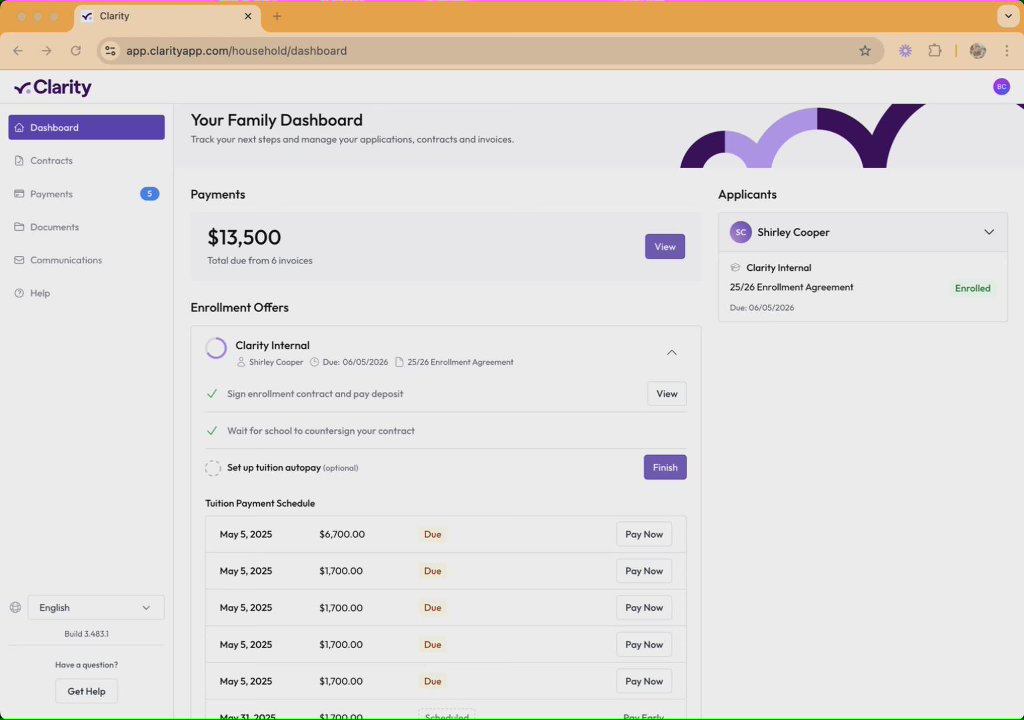The width and height of the screenshot is (1024, 720).
Task: Click the Communications envelope icon in the sidebar
Action: 19,260
